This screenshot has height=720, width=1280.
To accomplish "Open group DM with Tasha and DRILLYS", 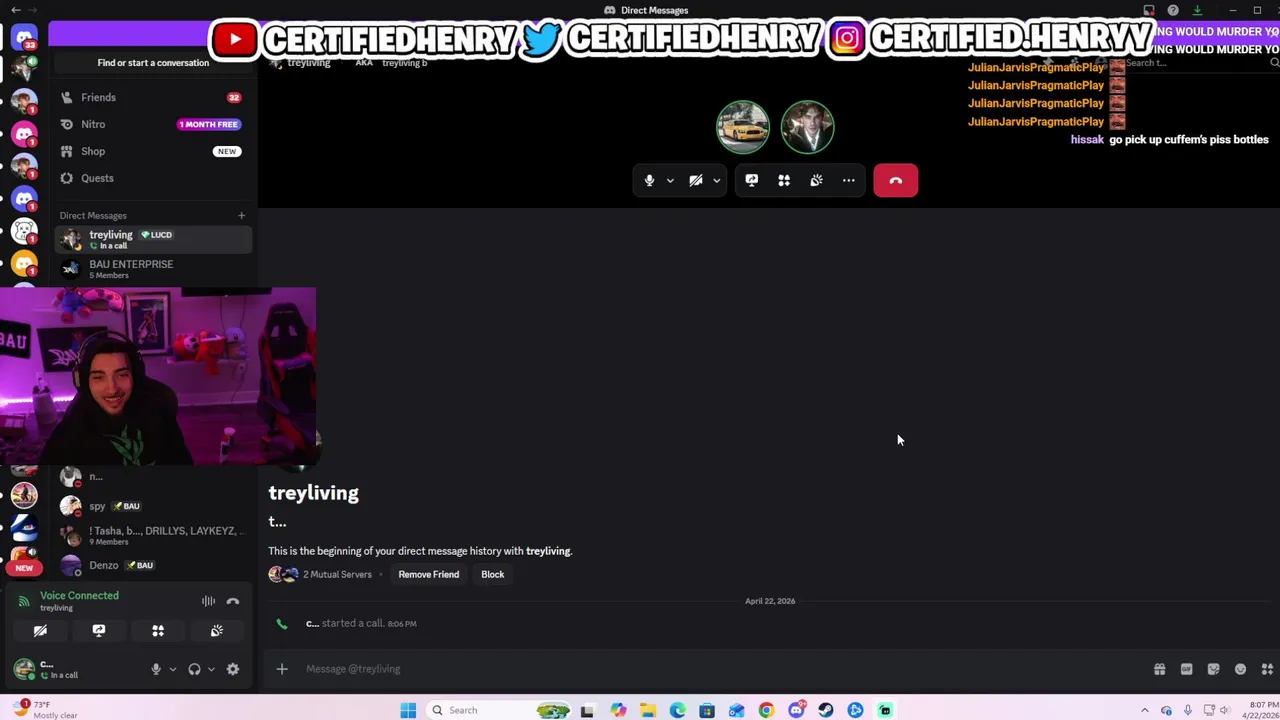I will 153,535.
